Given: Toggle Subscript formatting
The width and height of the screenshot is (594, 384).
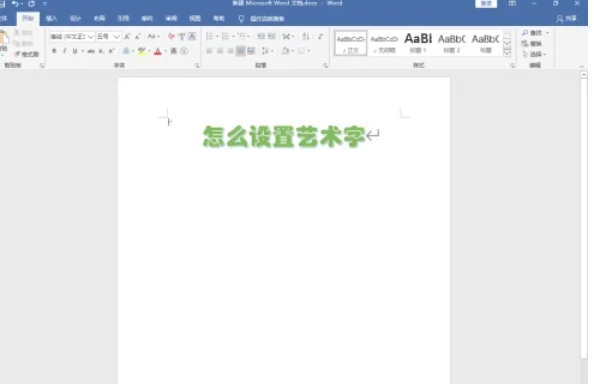Looking at the screenshot, I should tap(101, 51).
